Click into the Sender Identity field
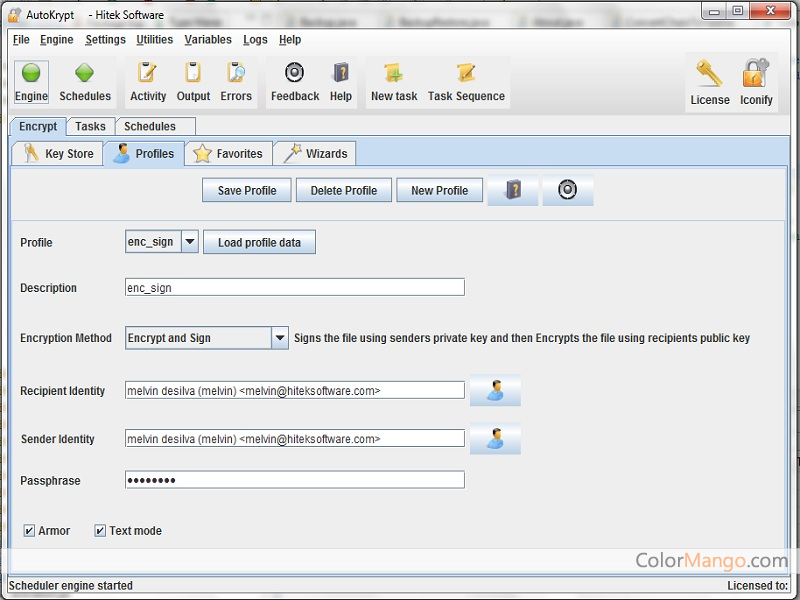Image resolution: width=800 pixels, height=600 pixels. coord(295,438)
